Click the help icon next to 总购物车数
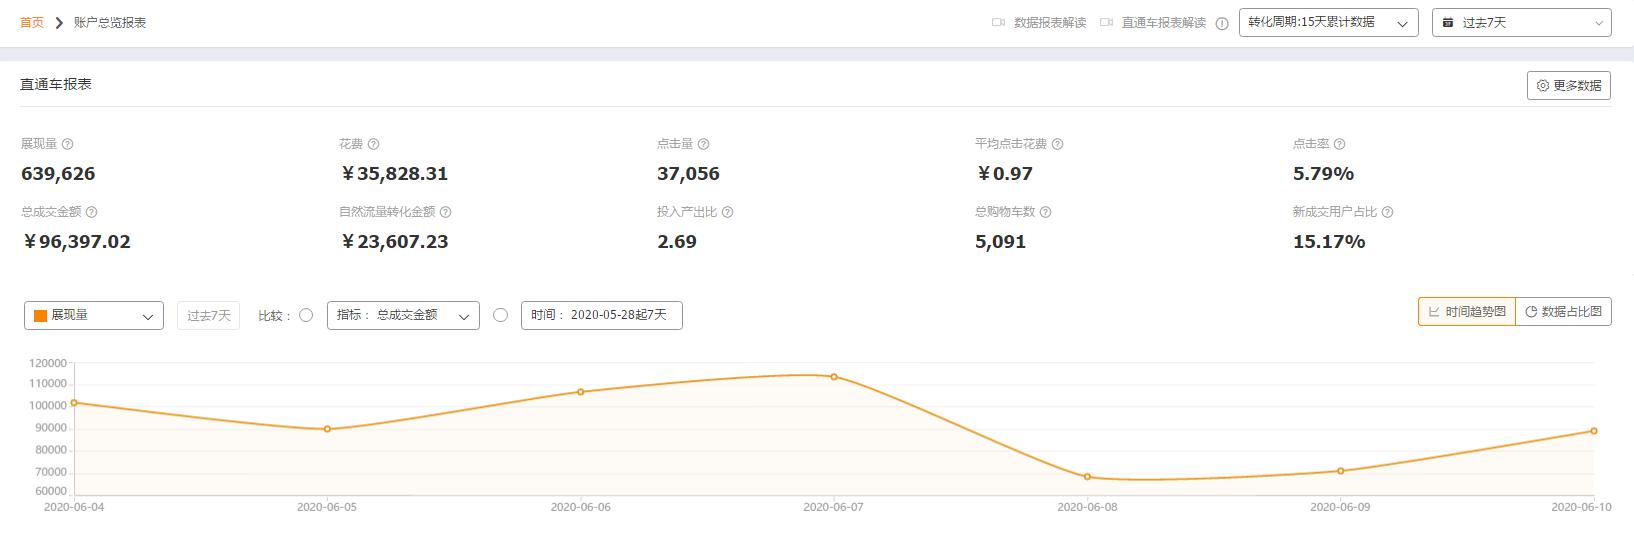The image size is (1634, 558). coord(1045,212)
